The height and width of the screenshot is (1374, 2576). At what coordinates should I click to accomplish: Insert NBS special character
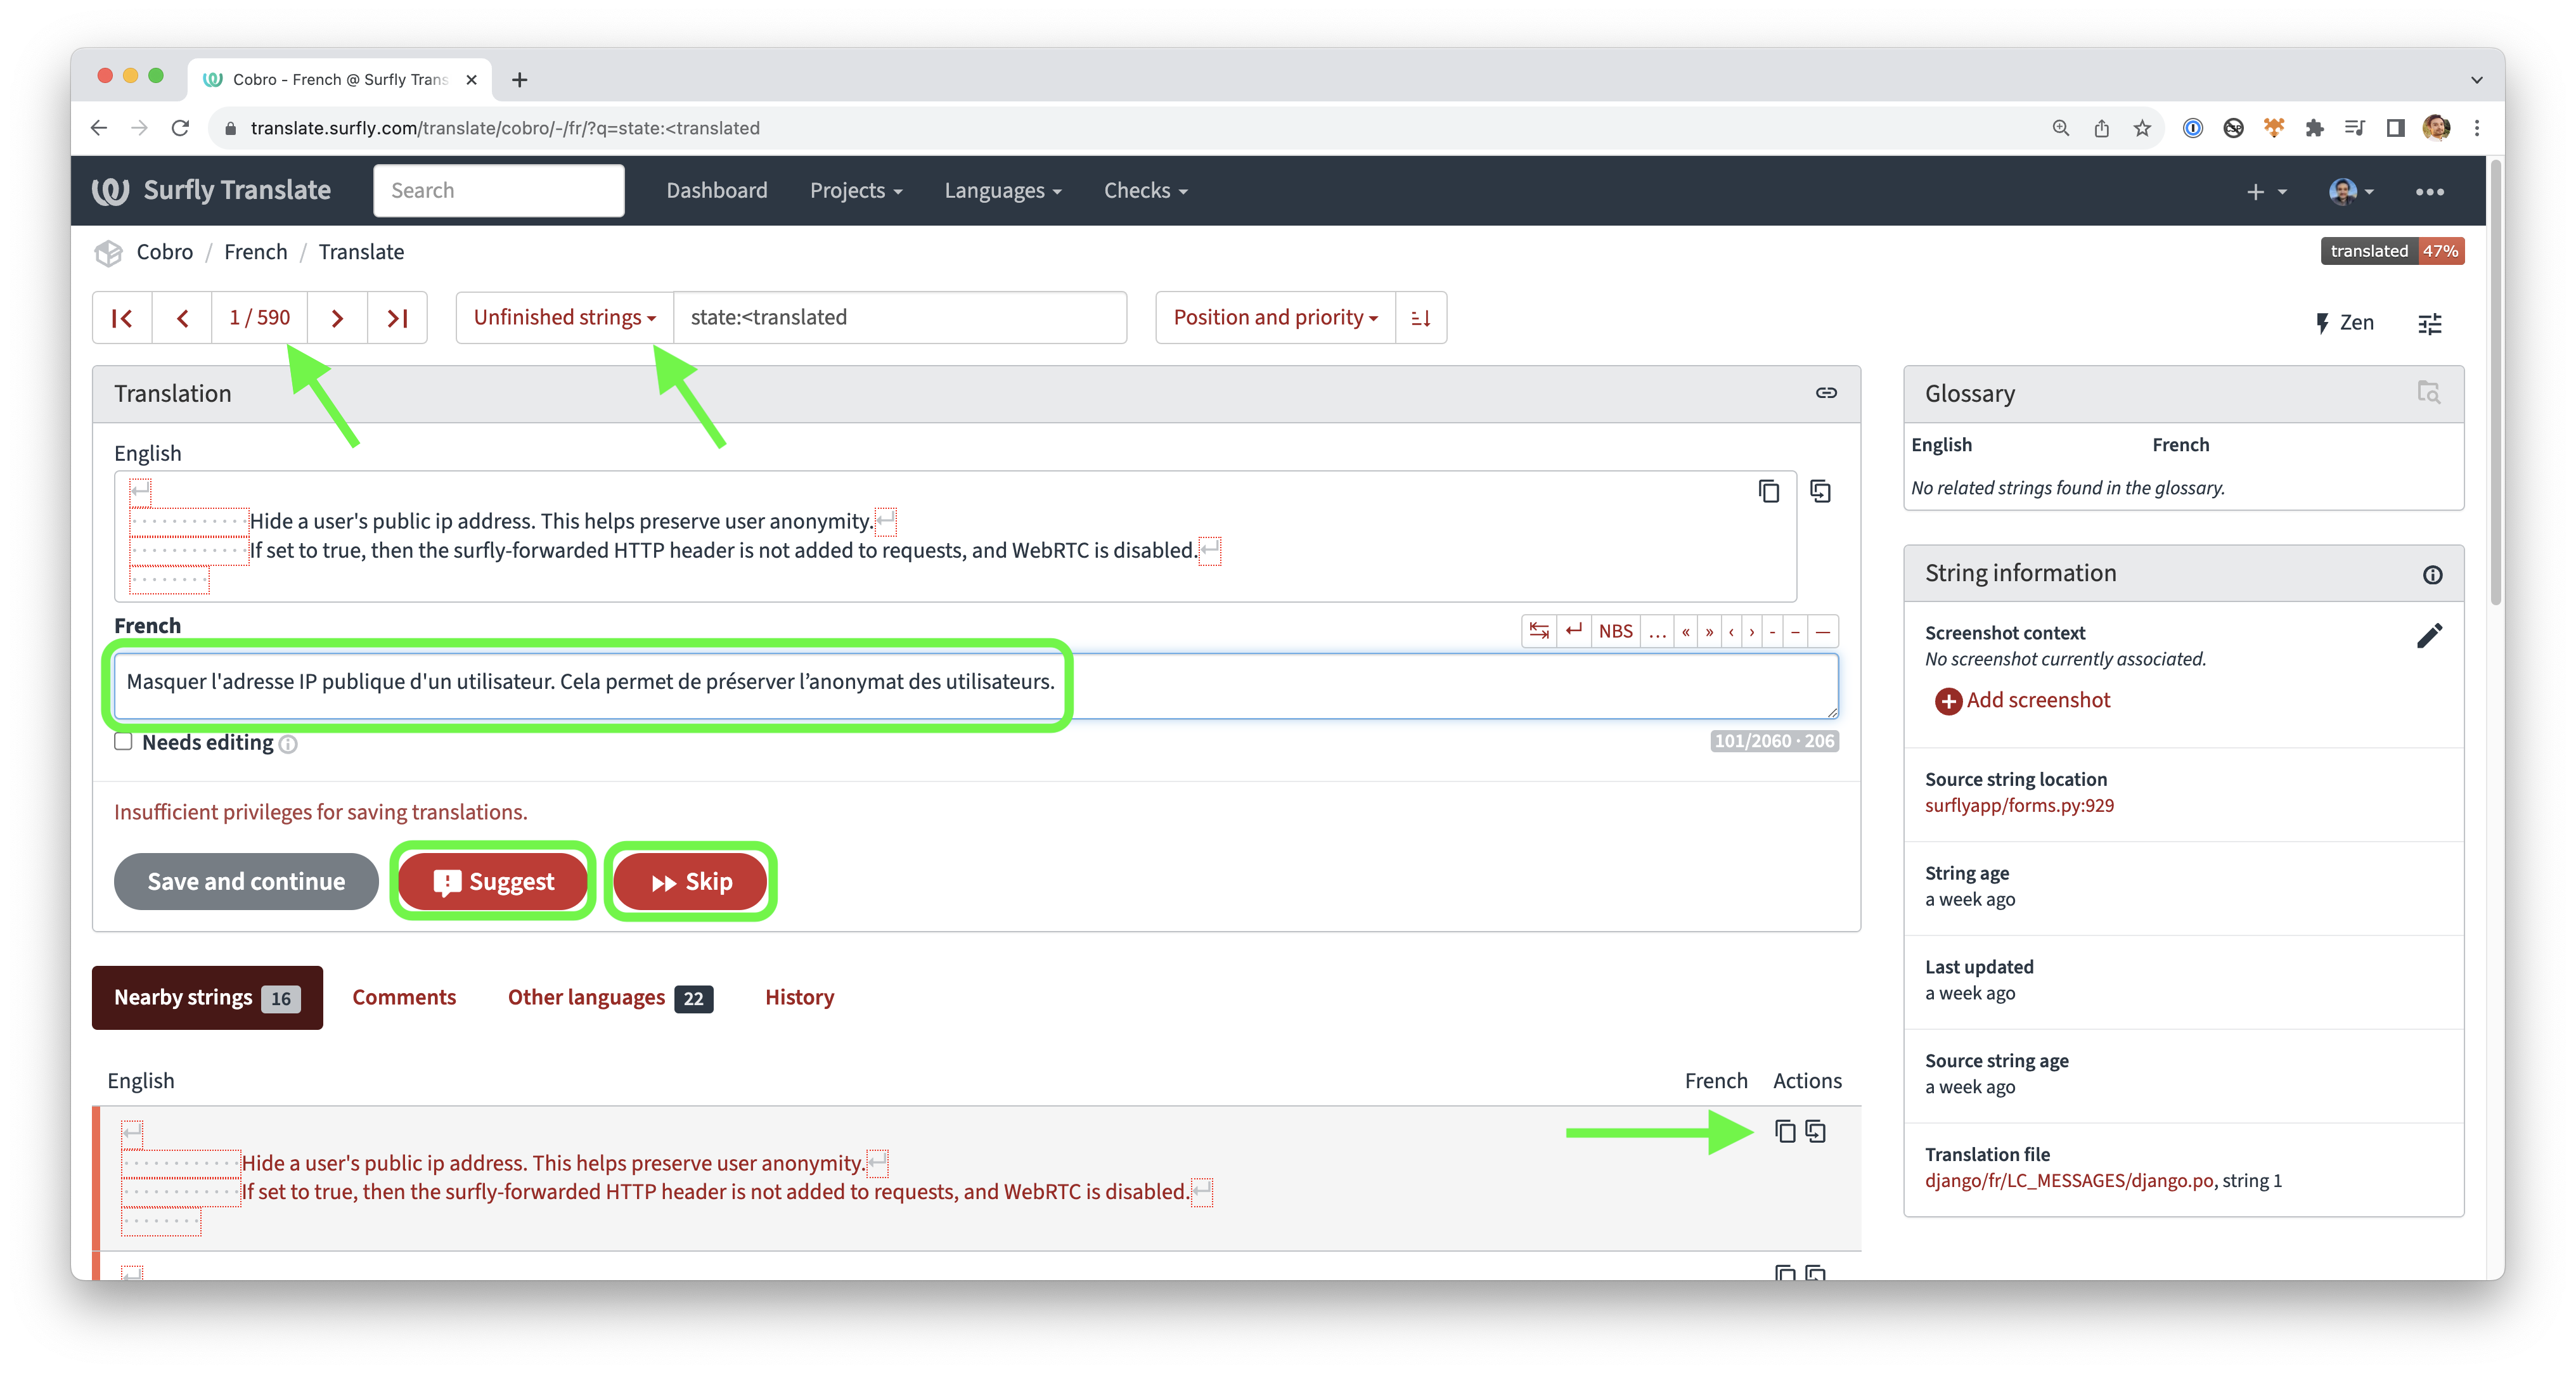point(1615,631)
